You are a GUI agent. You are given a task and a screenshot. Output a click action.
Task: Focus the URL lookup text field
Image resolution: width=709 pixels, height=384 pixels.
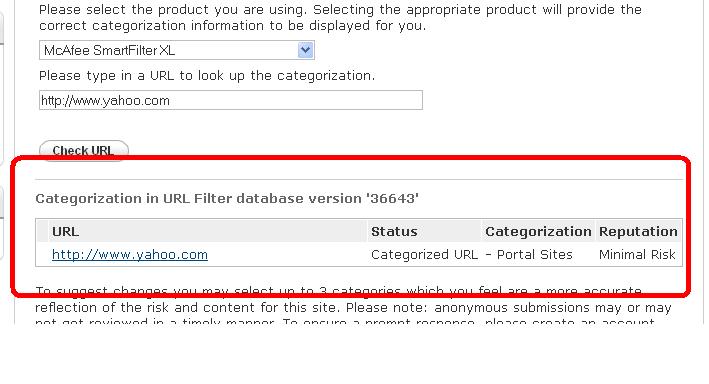click(x=231, y=100)
